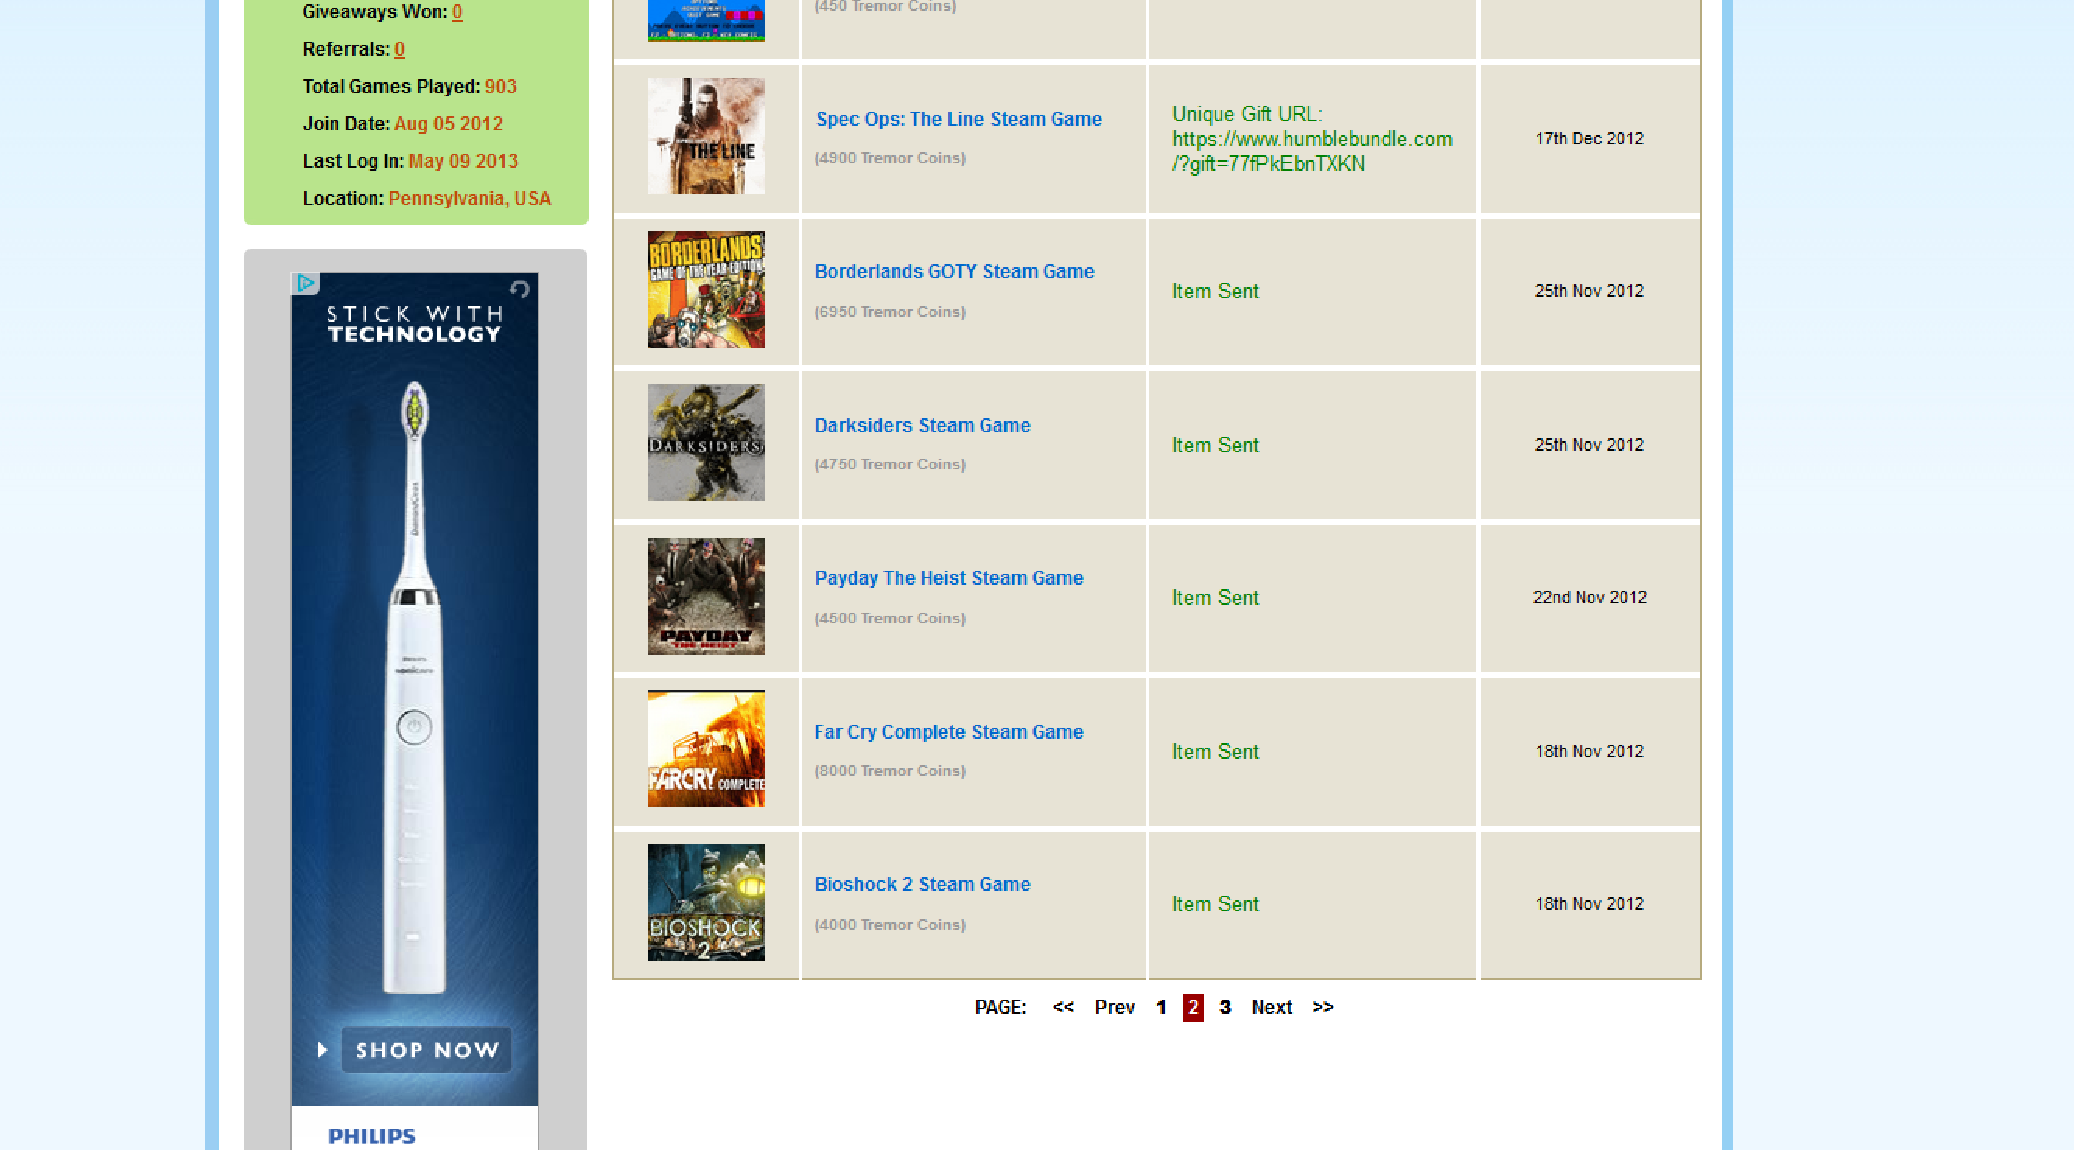Viewport: 2074px width, 1150px height.
Task: Go to first page with << link
Action: click(1063, 1007)
